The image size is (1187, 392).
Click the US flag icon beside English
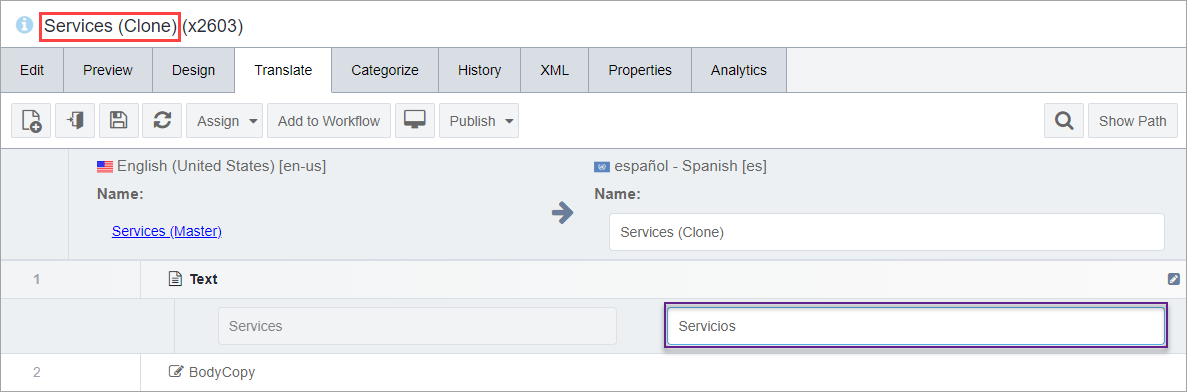coord(104,167)
